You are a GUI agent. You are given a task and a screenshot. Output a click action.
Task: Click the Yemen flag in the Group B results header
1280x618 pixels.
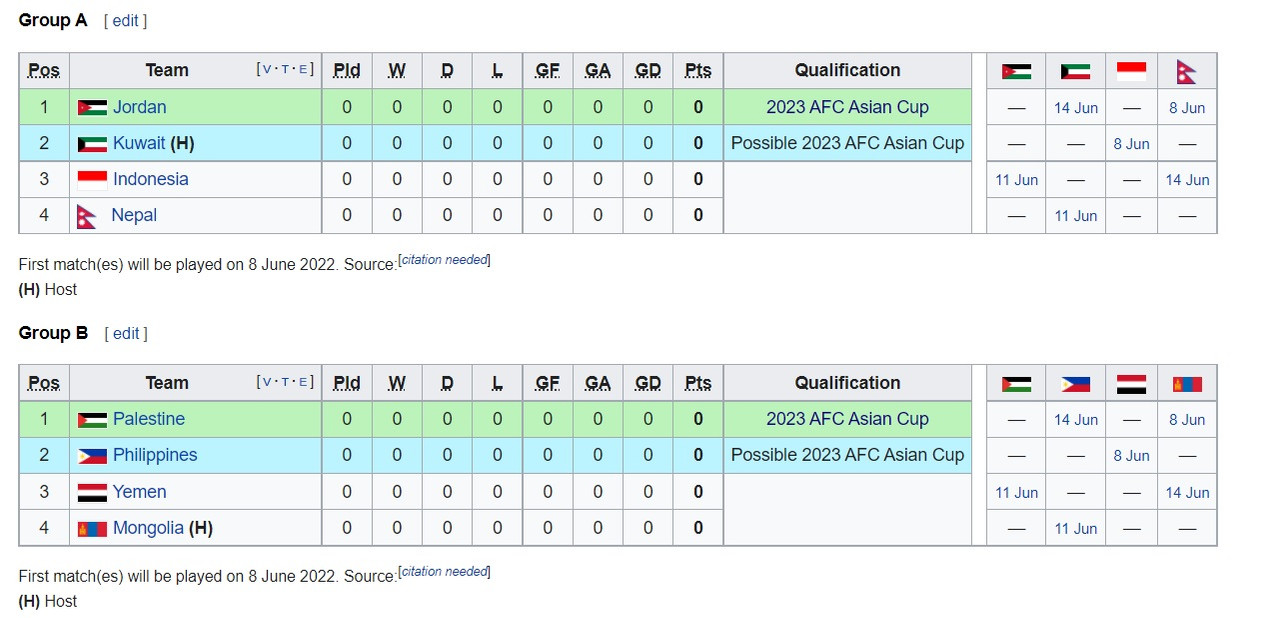(x=1131, y=384)
